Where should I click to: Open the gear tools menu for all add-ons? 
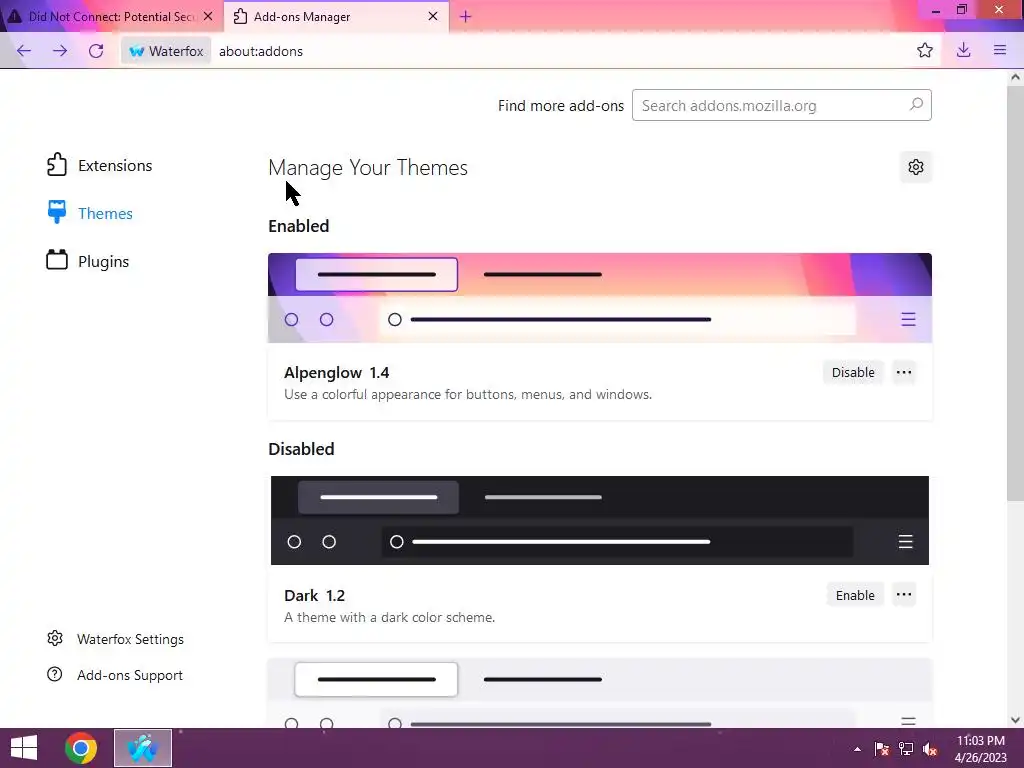click(916, 167)
